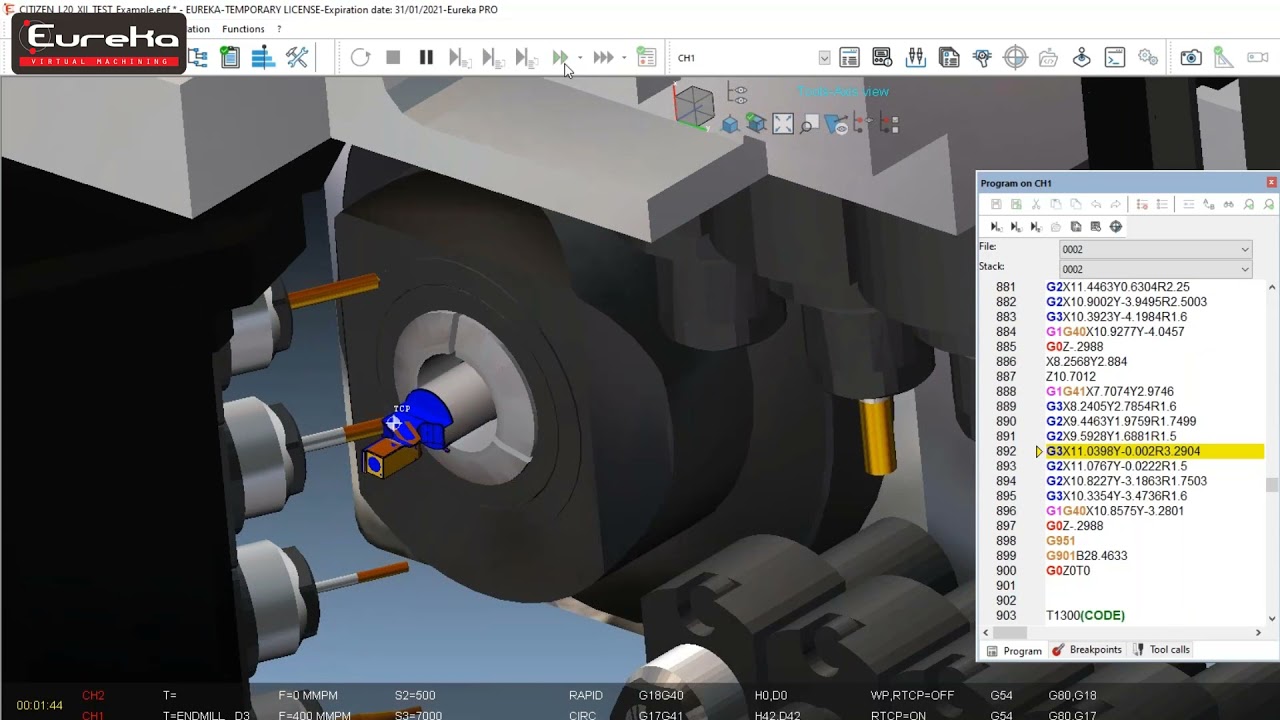This screenshot has height=720, width=1280.
Task: Expand the File 0002 dropdown
Action: 1156,249
